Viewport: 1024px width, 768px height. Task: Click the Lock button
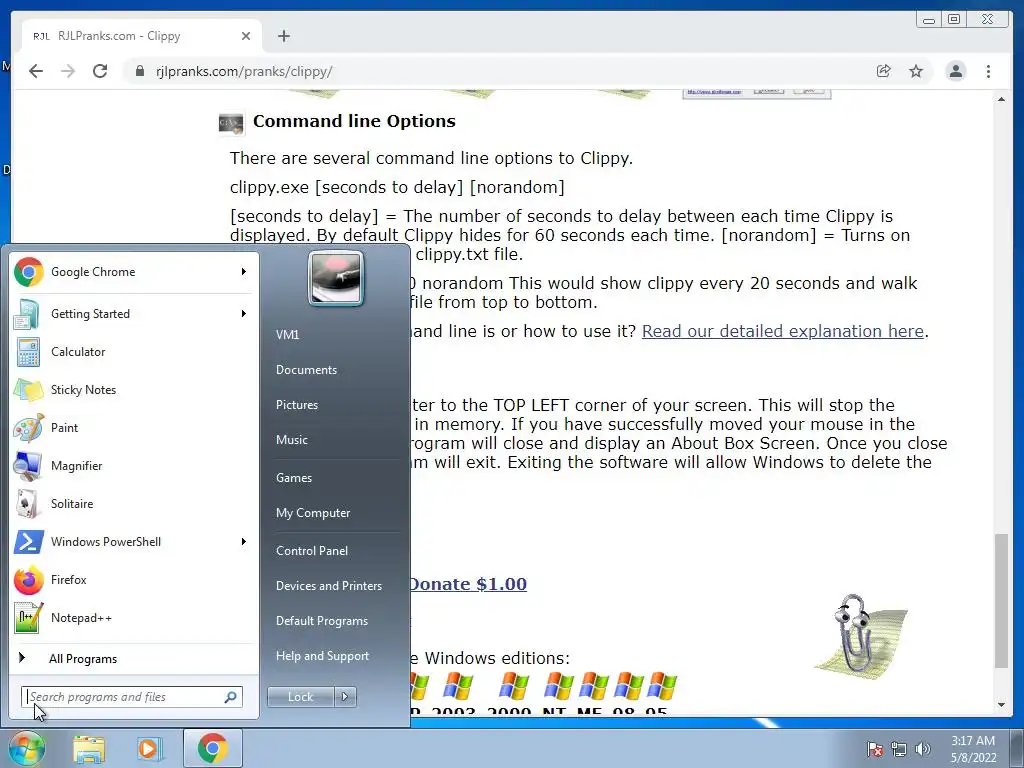(x=300, y=697)
